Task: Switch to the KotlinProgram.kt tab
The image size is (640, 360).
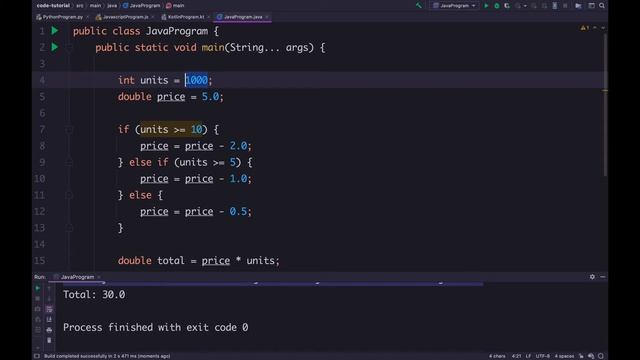Action: pos(183,17)
